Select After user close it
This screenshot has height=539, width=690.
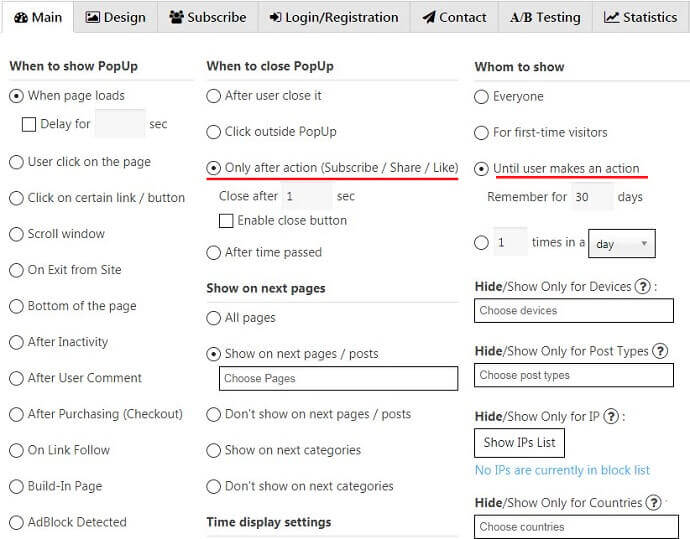(213, 96)
